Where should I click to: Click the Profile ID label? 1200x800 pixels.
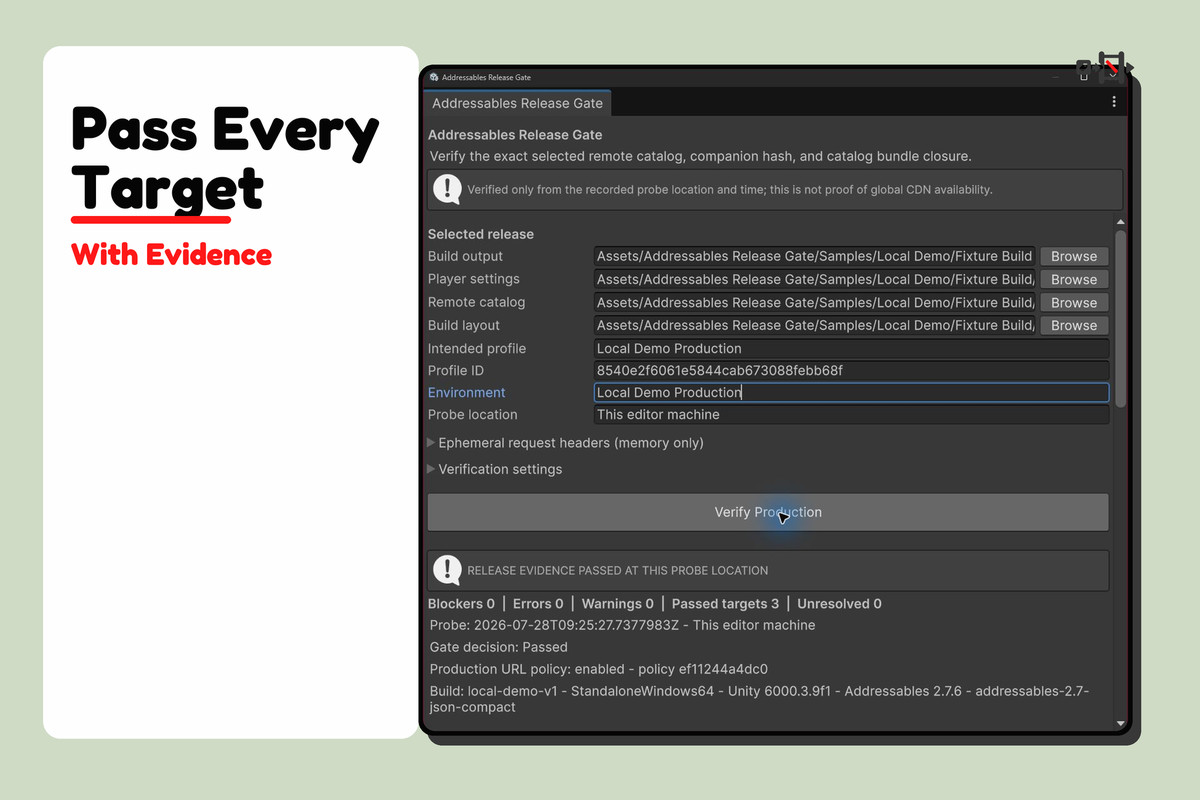click(x=455, y=370)
